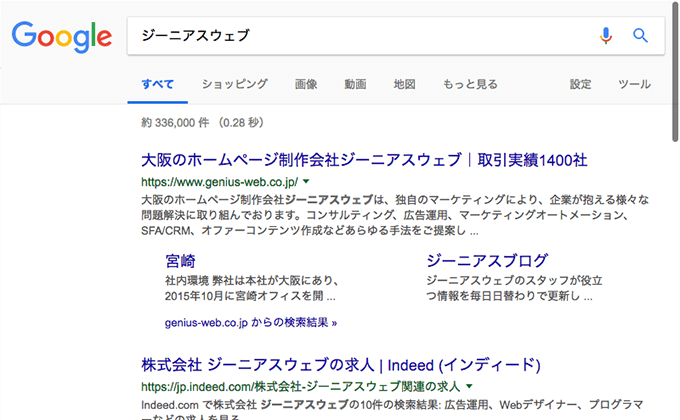Screen dimensions: 680x420
Task: Select the すべて tab
Action: [x=157, y=84]
